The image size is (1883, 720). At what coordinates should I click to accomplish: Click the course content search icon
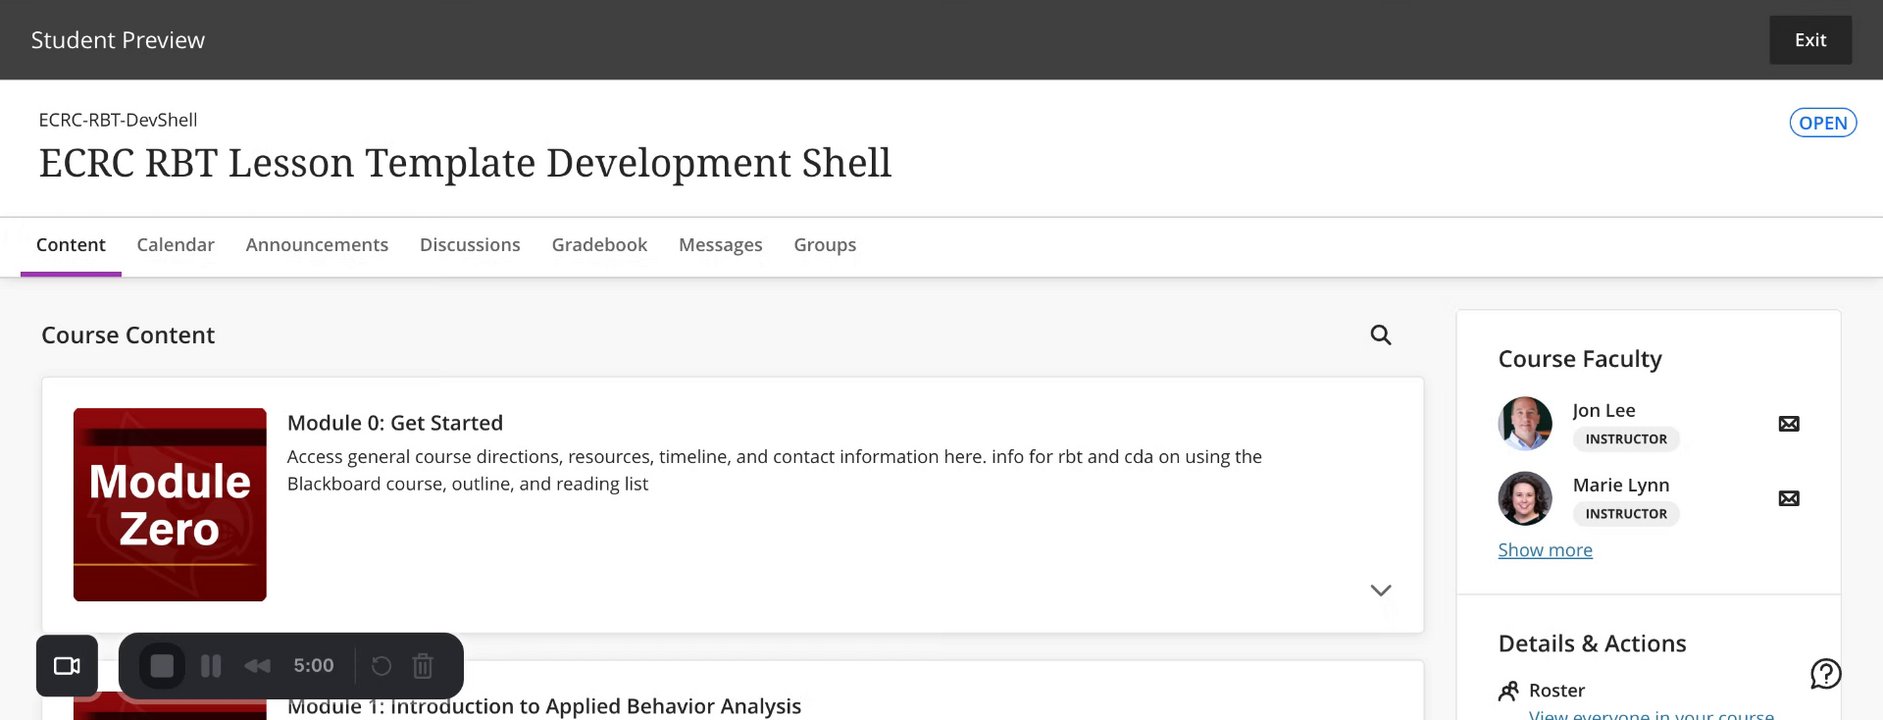click(x=1380, y=335)
